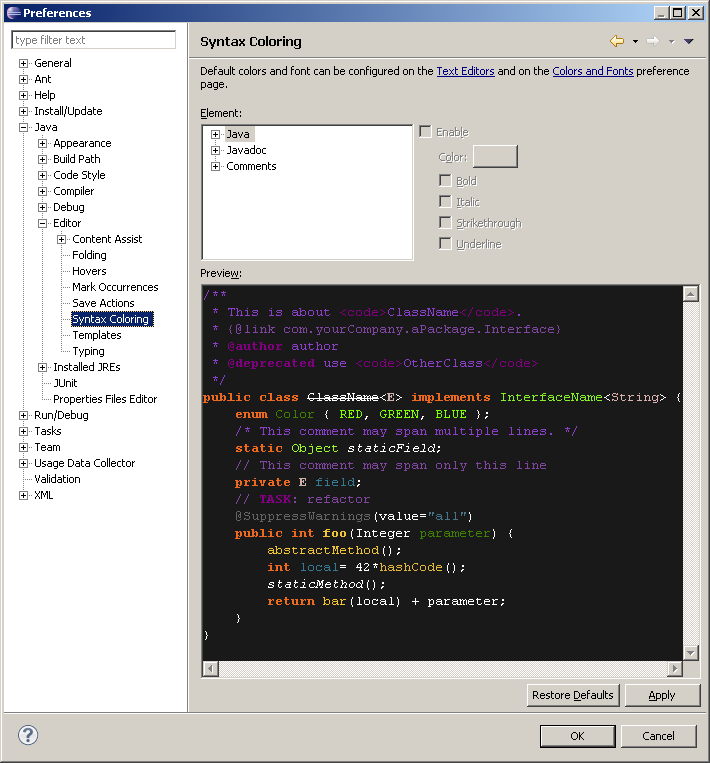
Task: Collapse the Editor tree node
Action: (x=42, y=223)
